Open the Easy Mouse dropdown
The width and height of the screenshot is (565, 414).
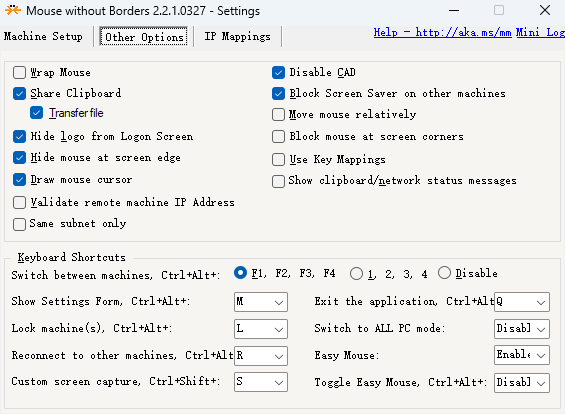pos(522,355)
